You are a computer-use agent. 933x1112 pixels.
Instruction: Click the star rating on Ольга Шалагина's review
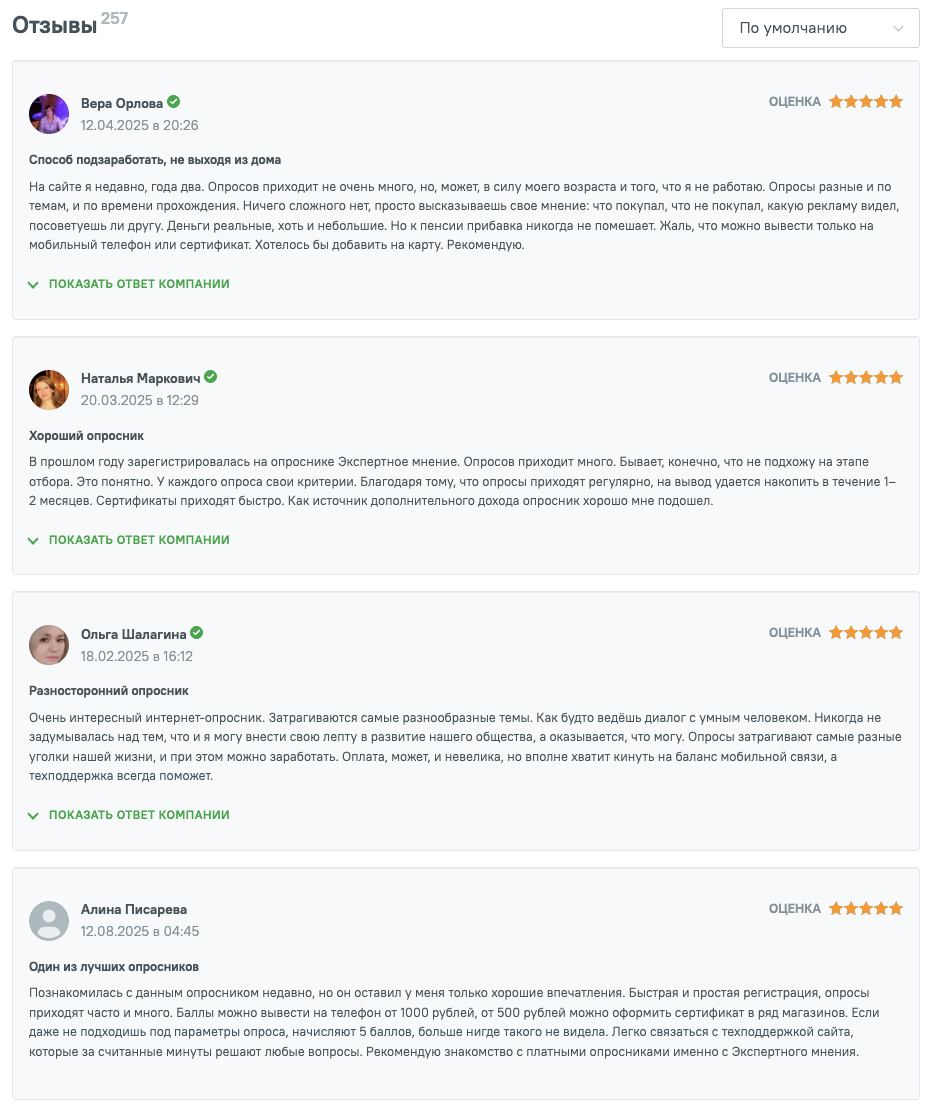pos(865,633)
